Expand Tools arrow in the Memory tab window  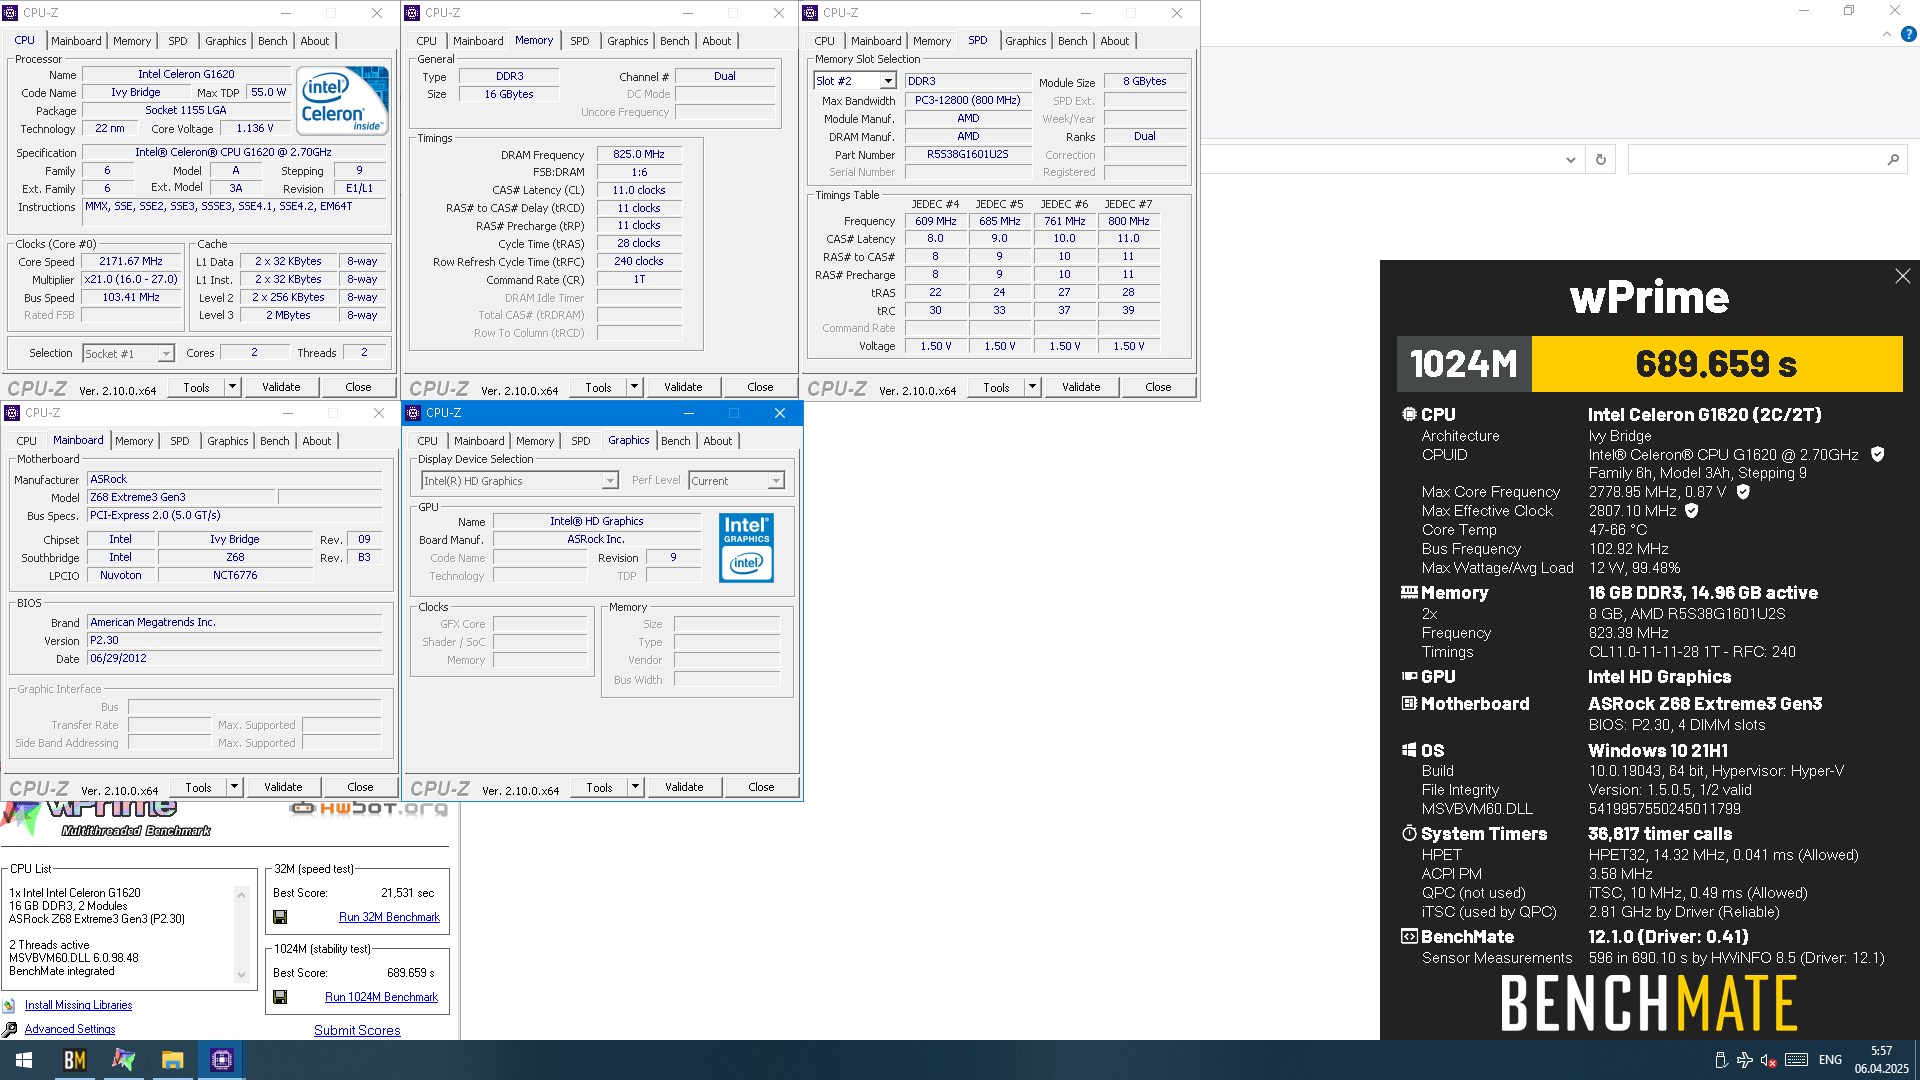tap(634, 387)
